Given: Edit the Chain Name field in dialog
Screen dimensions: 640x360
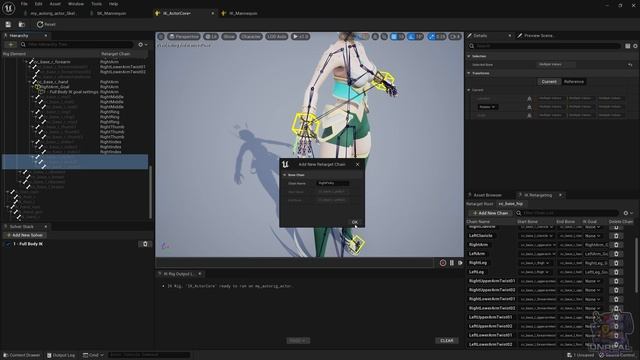Looking at the screenshot, I should 333,183.
